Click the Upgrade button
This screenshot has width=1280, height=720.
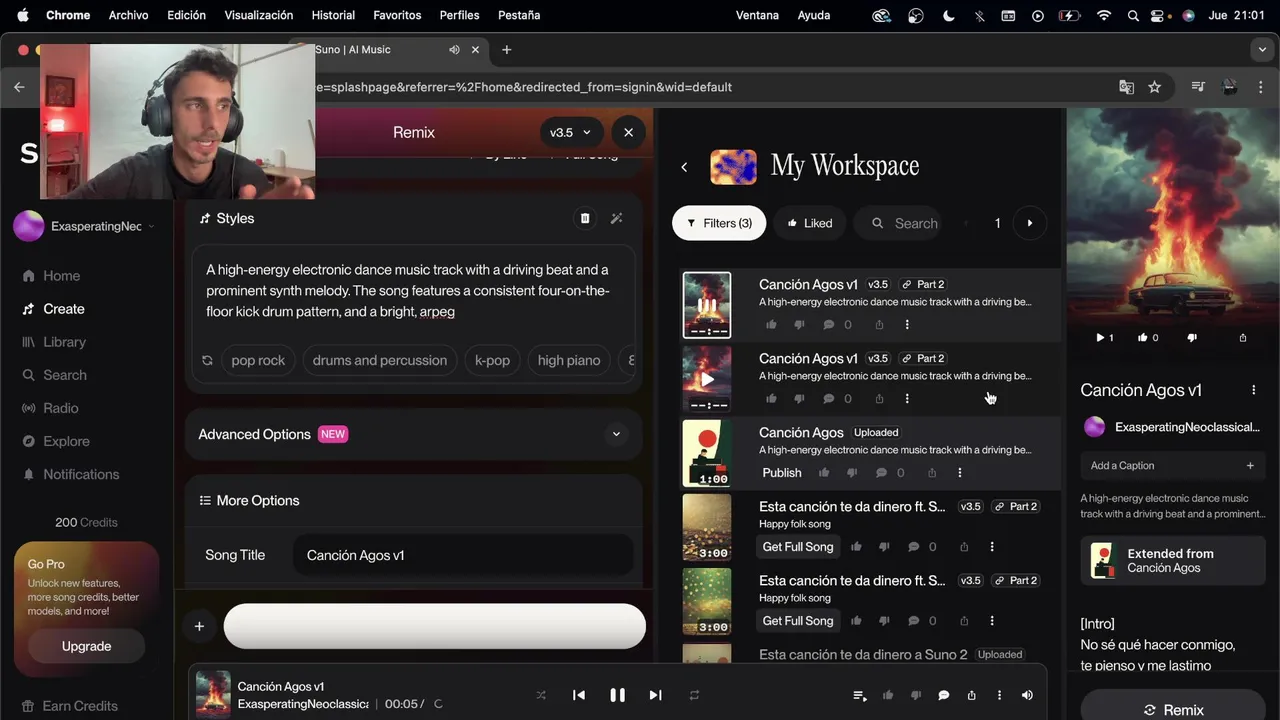(x=86, y=646)
